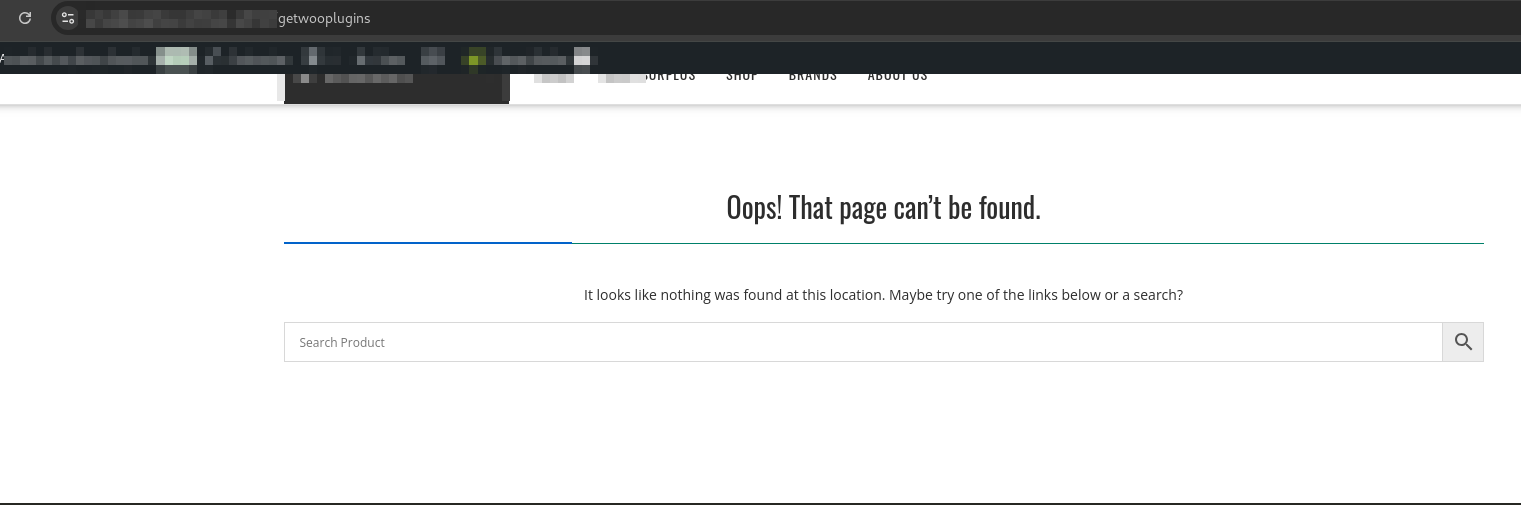Viewport: 1521px width, 505px height.
Task: Click the magnifier search button
Action: [1463, 342]
